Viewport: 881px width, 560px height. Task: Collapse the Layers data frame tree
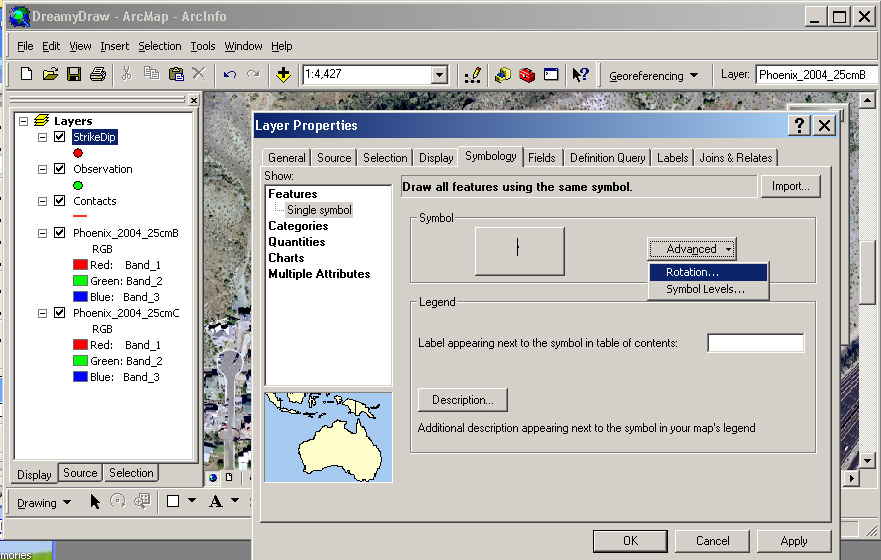point(24,121)
